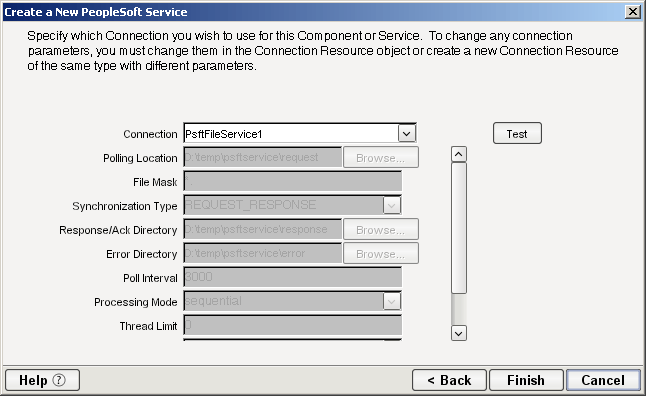Screen dimensions: 646x396
Task: Browse for the Polling Location
Action: point(381,157)
